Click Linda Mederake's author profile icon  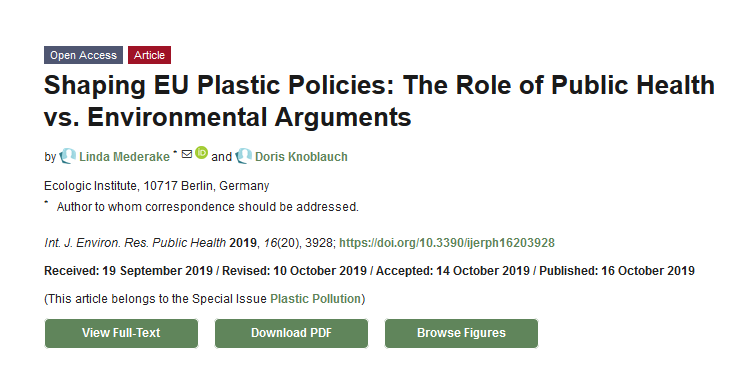point(68,156)
